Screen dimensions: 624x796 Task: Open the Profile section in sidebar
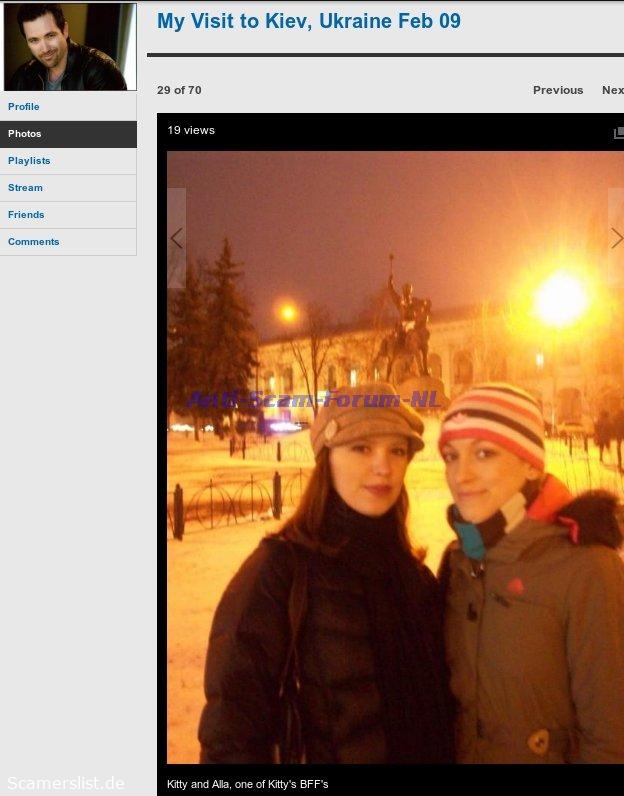pos(24,107)
